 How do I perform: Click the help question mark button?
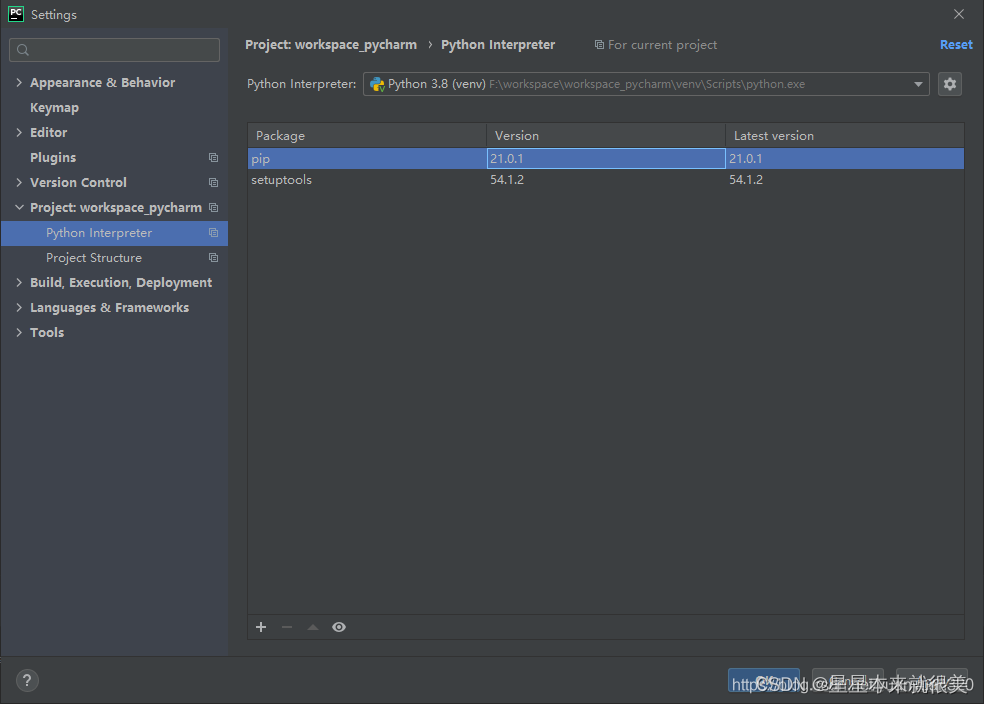tap(27, 680)
